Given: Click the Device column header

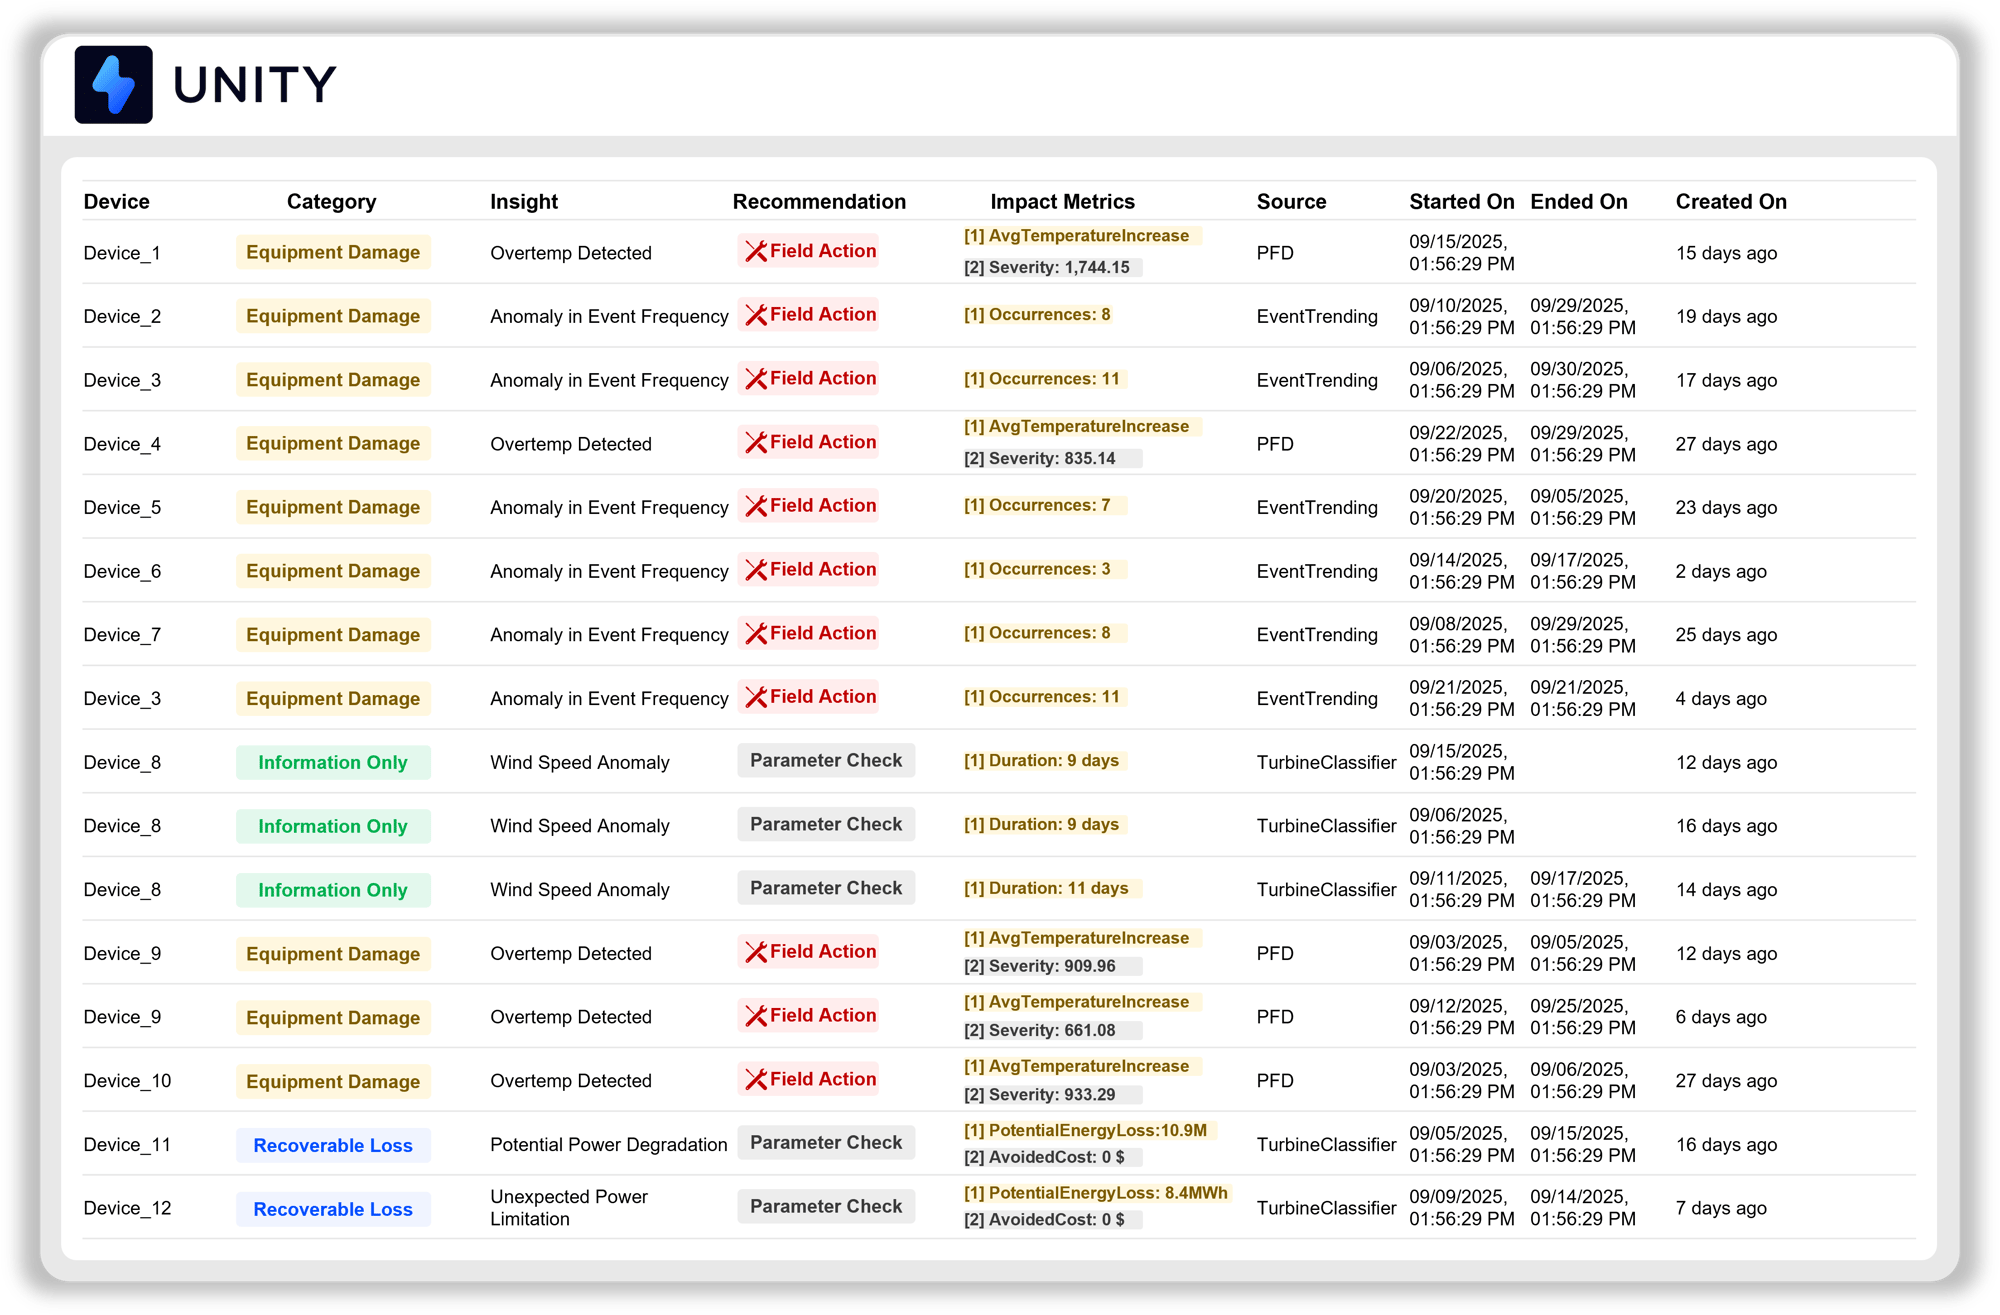Looking at the screenshot, I should (117, 201).
